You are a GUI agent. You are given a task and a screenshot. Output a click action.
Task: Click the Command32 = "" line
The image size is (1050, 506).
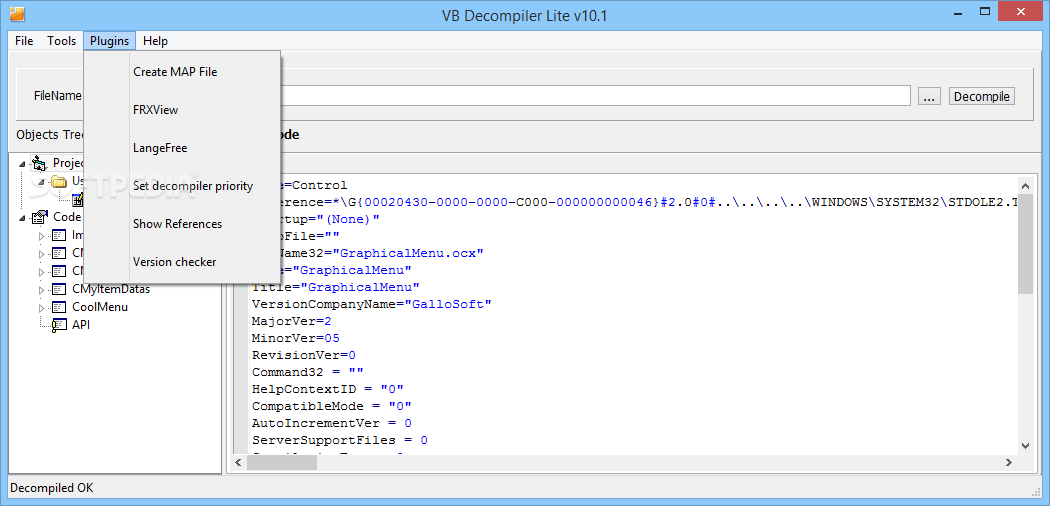(307, 372)
